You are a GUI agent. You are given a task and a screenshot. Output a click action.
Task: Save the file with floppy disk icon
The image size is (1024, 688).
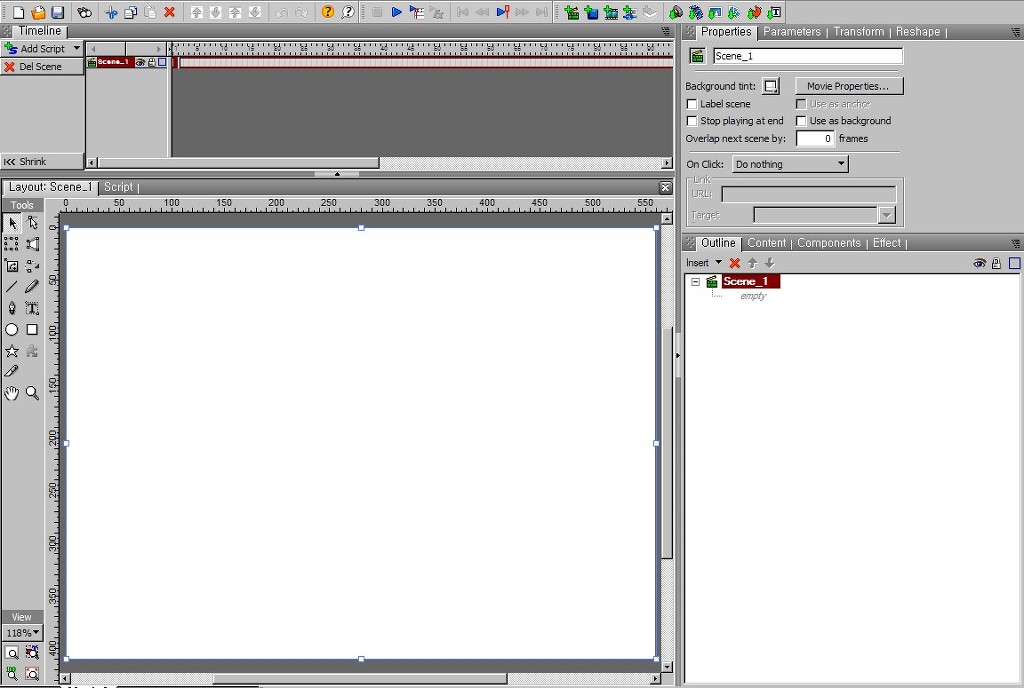coord(57,12)
